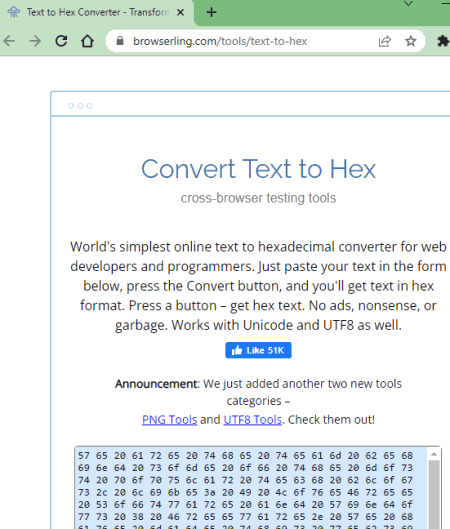Screen dimensions: 450x529
Task: Click the Convert Text to Hex heading
Action: (x=258, y=168)
